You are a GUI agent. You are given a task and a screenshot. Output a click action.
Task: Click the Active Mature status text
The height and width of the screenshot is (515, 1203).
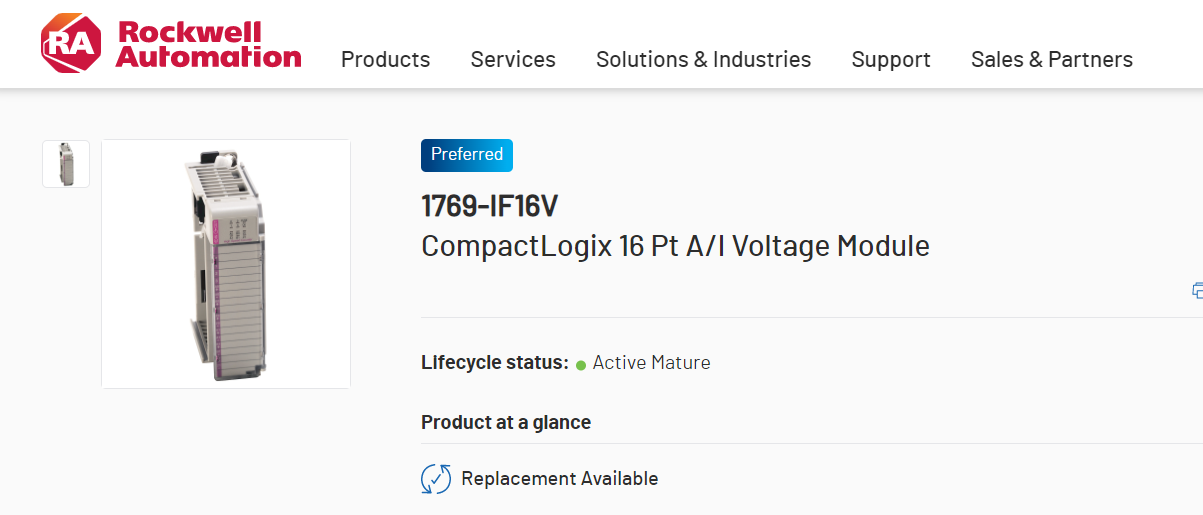pos(651,363)
